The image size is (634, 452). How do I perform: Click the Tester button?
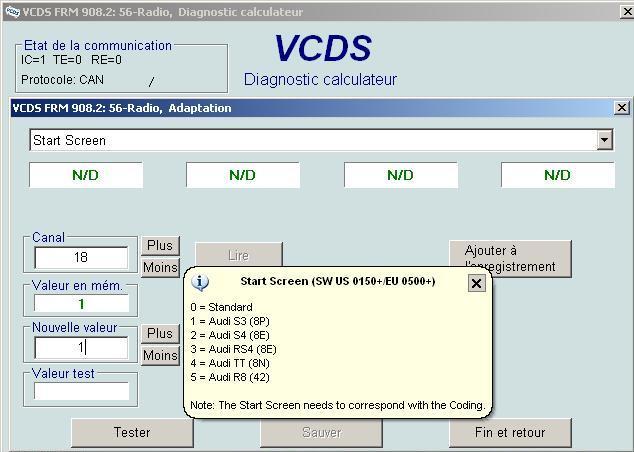pos(132,432)
